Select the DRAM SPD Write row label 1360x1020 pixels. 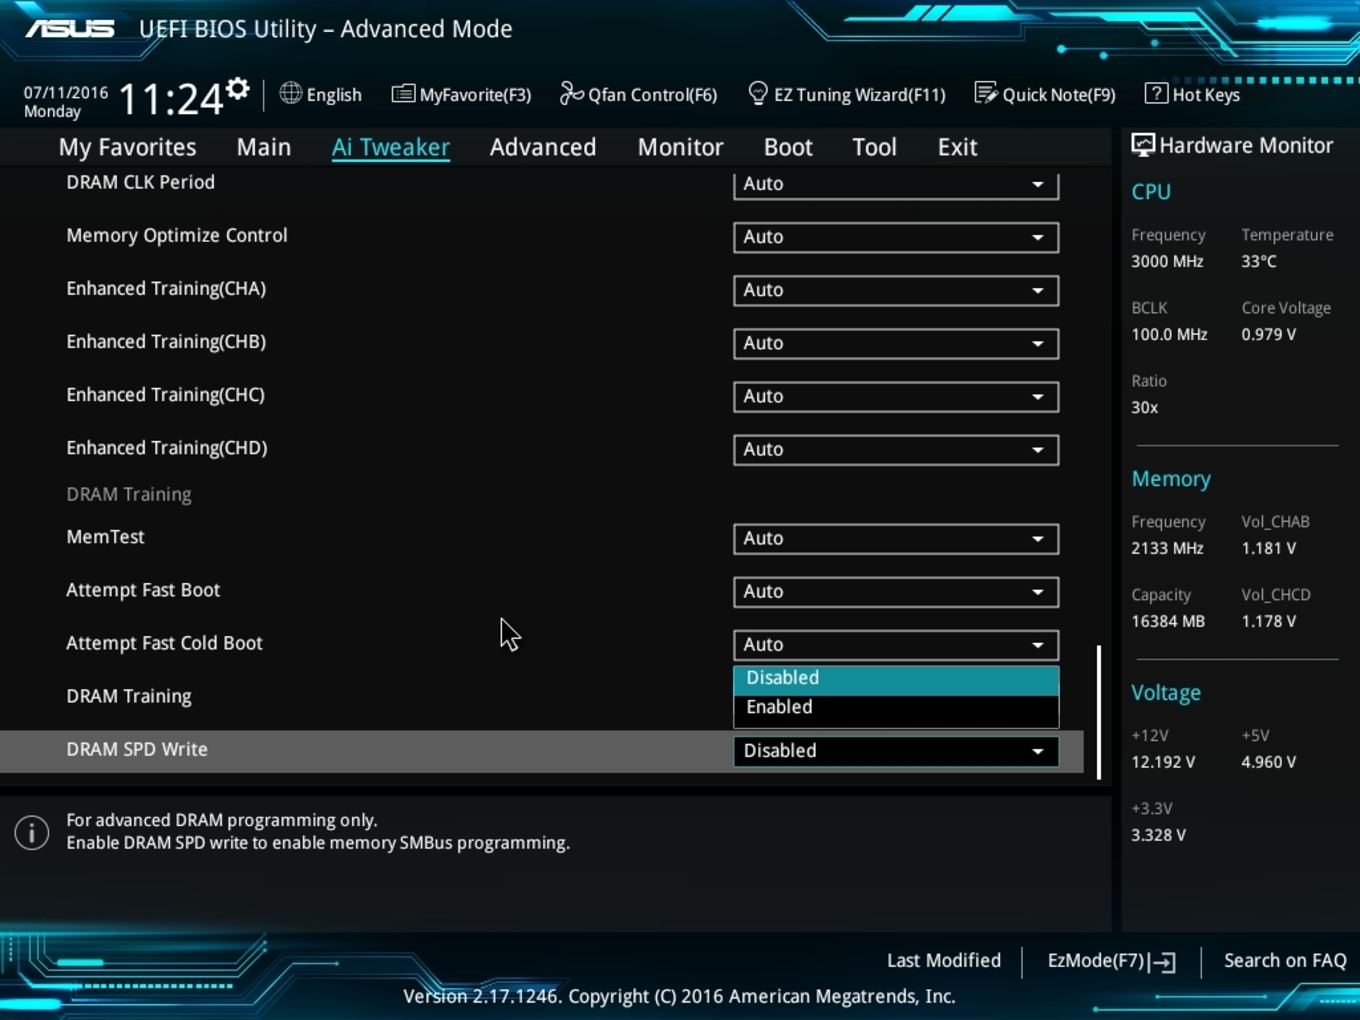pos(137,749)
